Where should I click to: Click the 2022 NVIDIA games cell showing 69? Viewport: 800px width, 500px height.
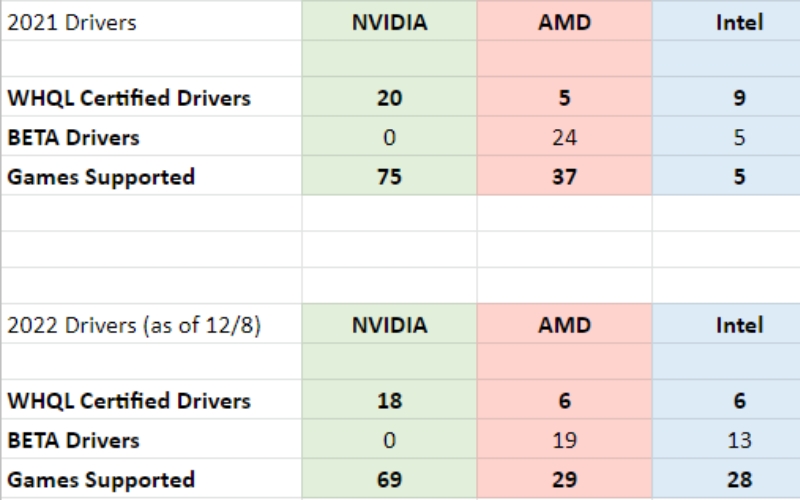pyautogui.click(x=389, y=480)
